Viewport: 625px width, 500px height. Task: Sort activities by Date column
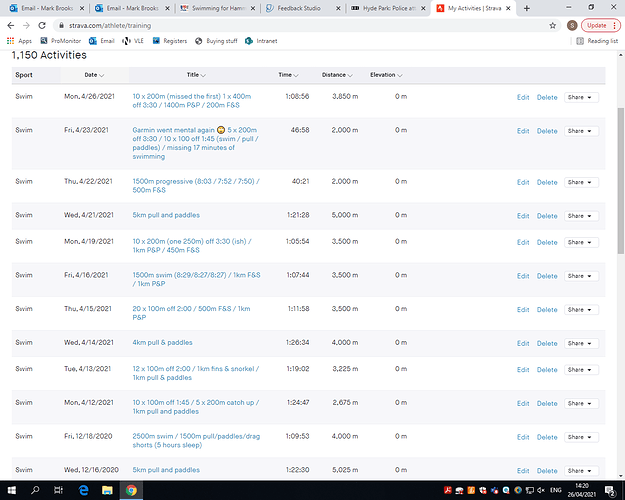(x=94, y=75)
